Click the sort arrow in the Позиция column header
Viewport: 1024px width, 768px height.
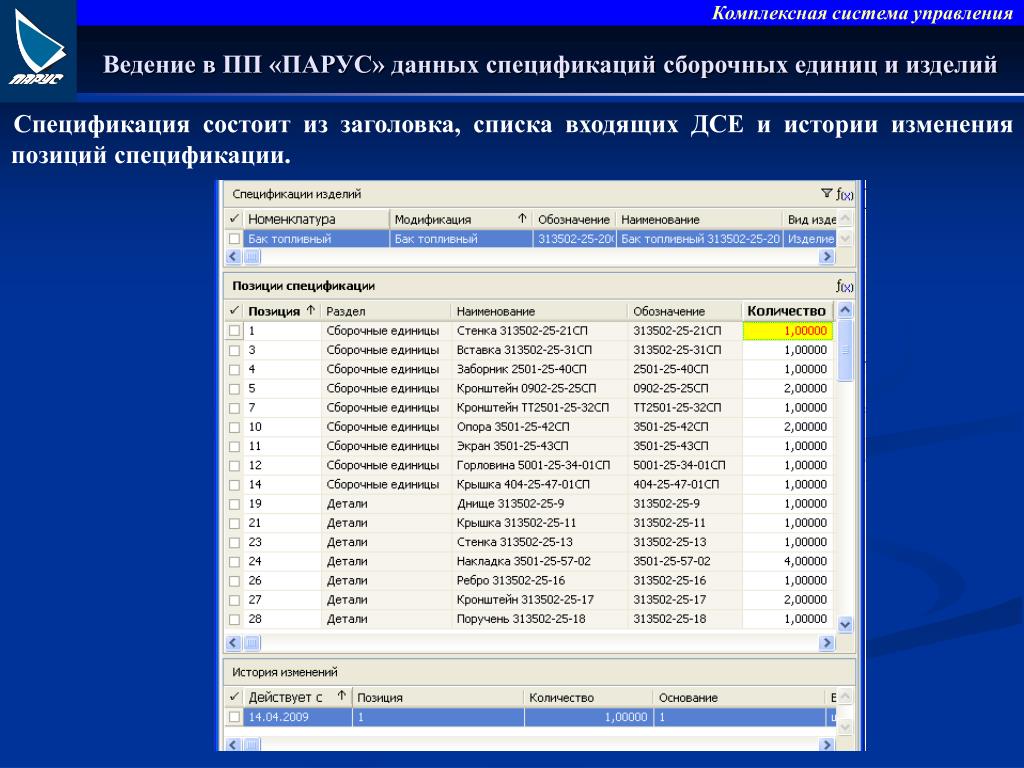pyautogui.click(x=311, y=310)
